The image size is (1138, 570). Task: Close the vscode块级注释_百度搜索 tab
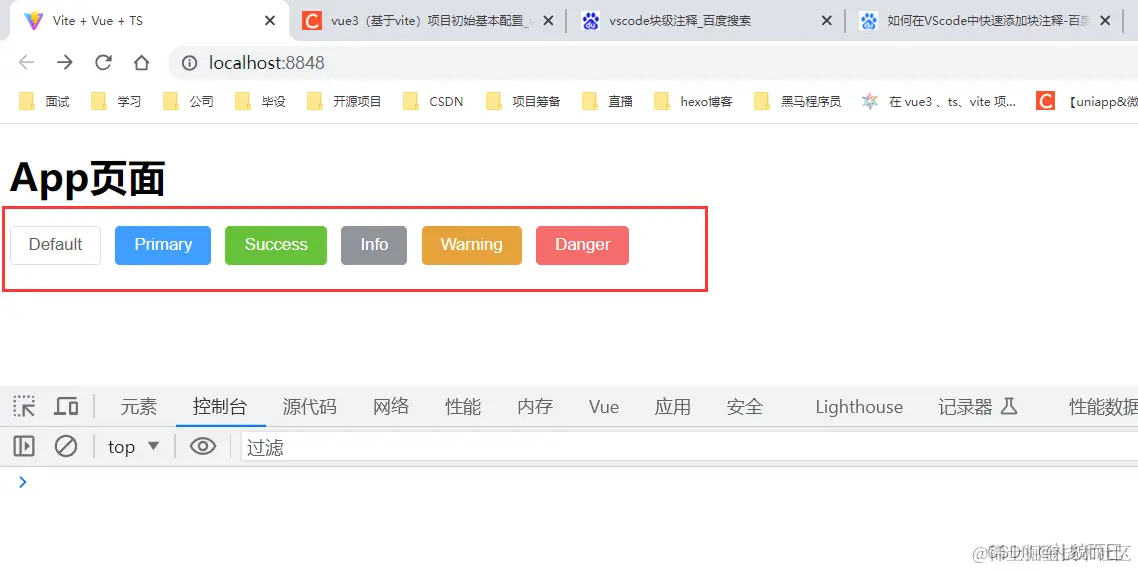827,21
